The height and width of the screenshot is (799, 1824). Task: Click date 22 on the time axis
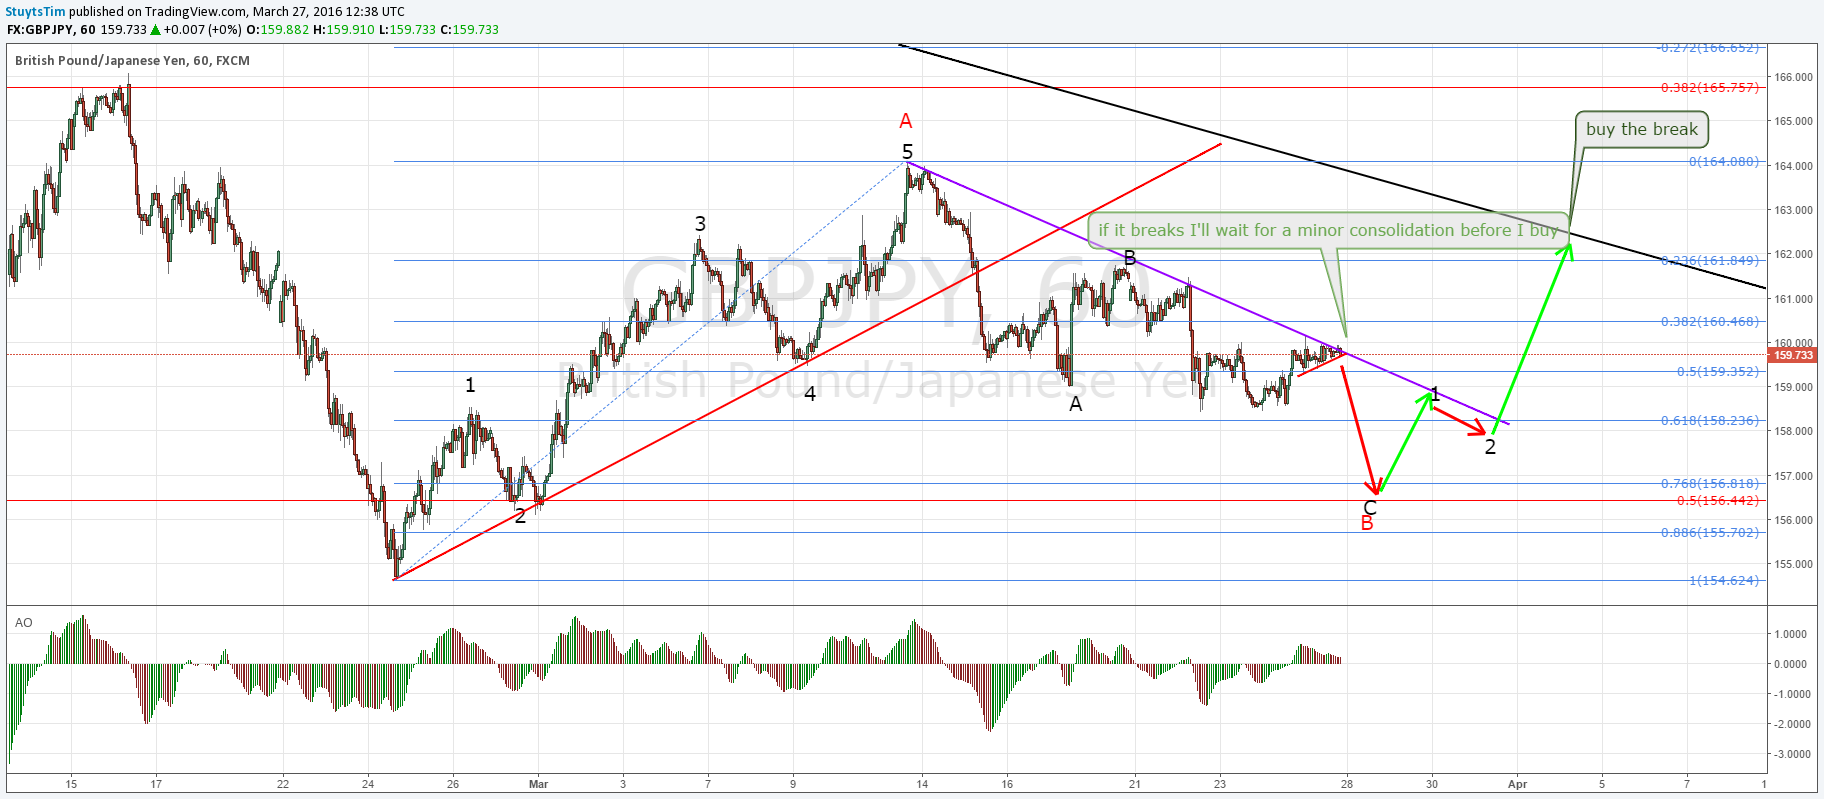click(x=283, y=784)
